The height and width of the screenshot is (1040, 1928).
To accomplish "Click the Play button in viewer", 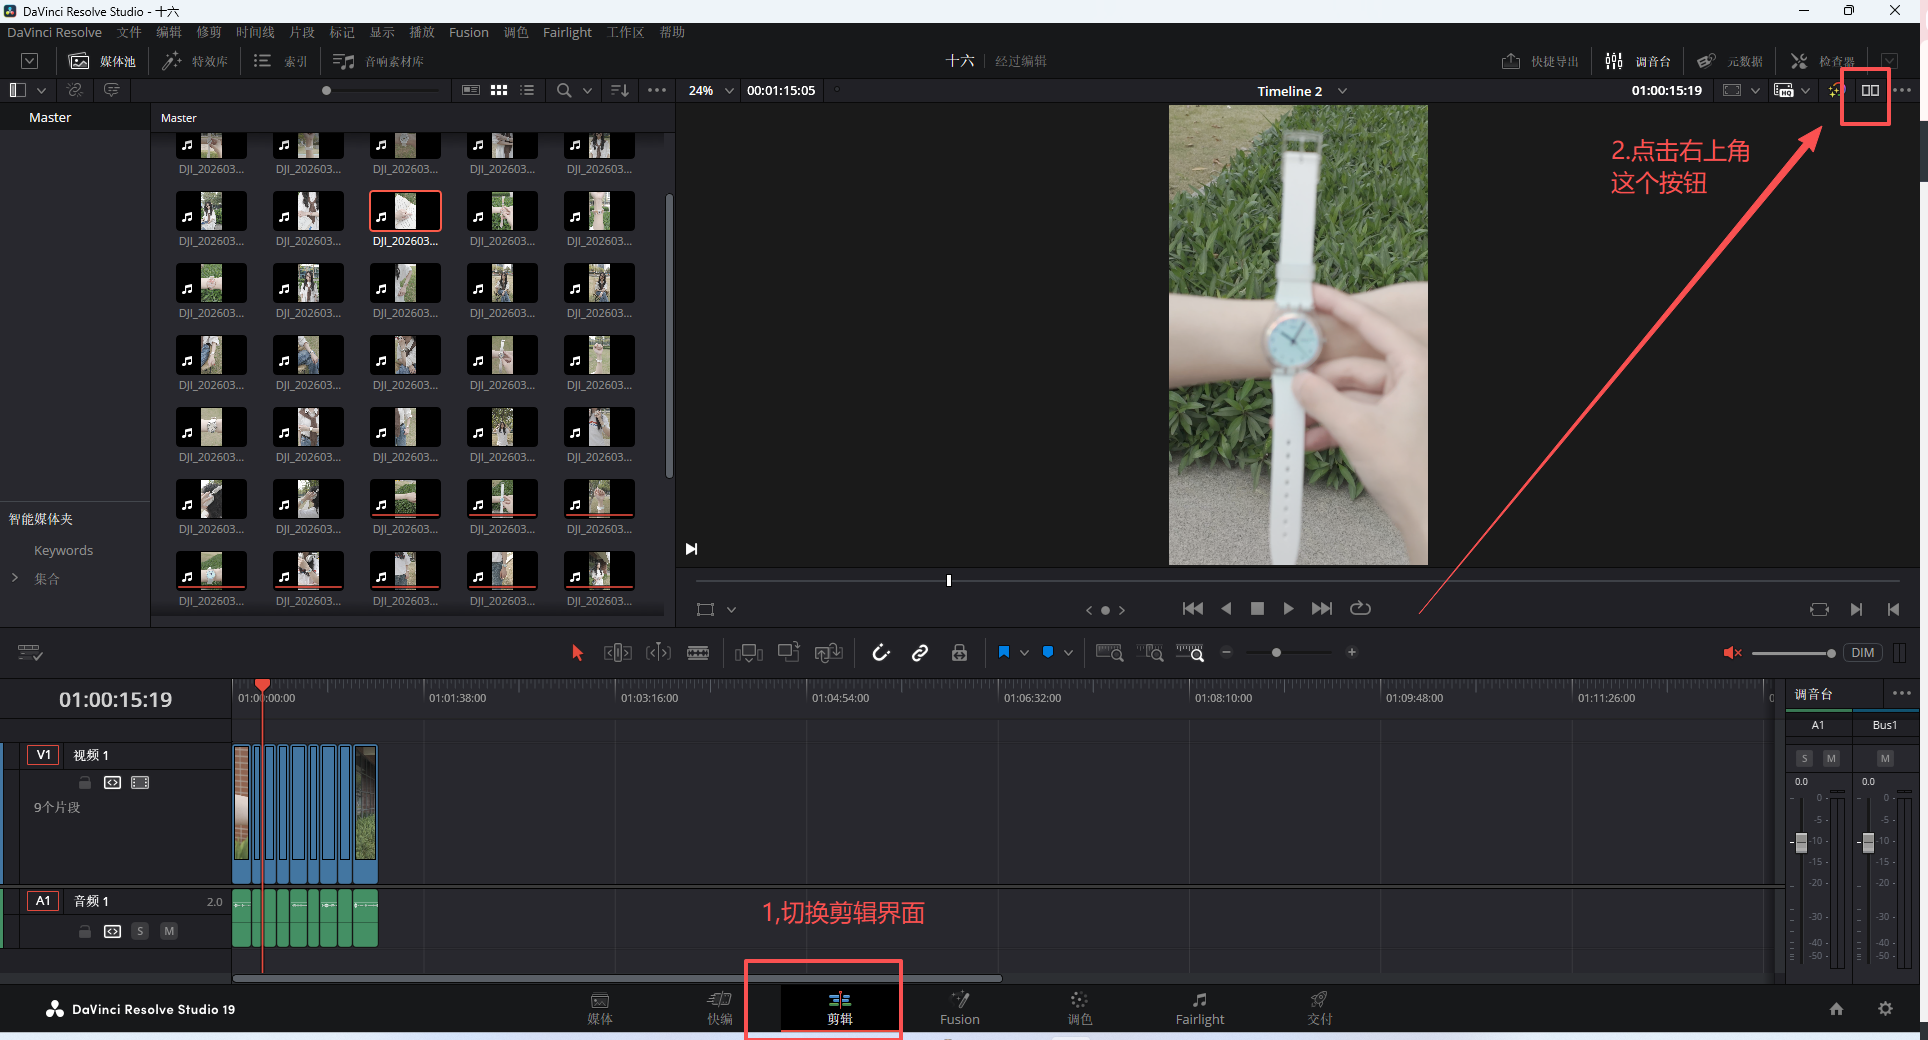I will [x=1288, y=608].
